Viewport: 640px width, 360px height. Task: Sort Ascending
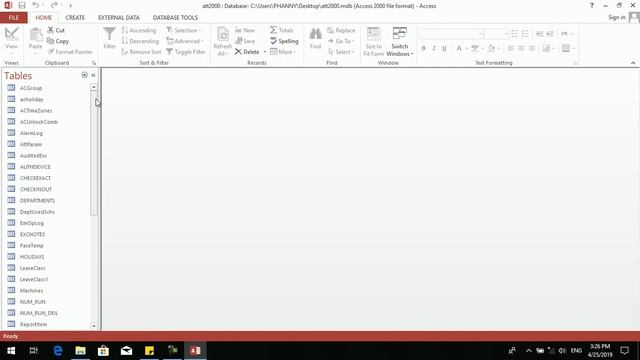click(x=139, y=30)
